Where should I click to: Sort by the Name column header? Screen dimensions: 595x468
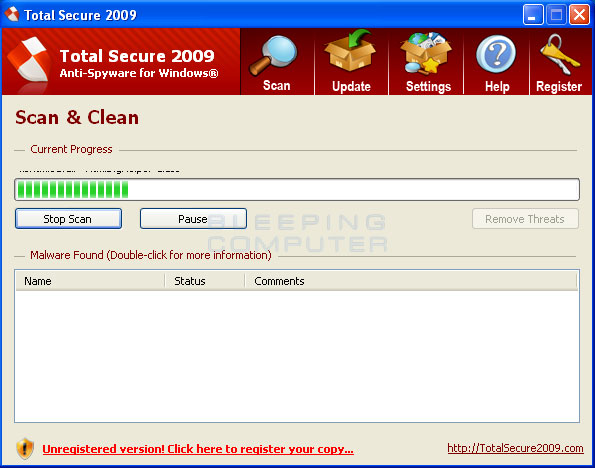90,281
